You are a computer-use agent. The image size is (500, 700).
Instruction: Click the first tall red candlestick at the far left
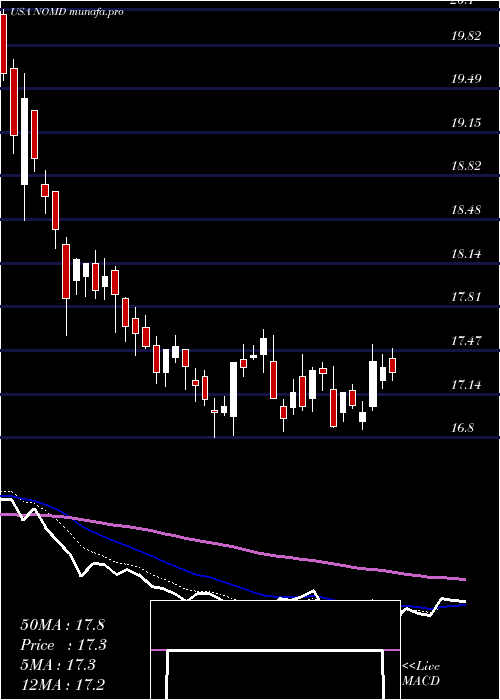3,44
